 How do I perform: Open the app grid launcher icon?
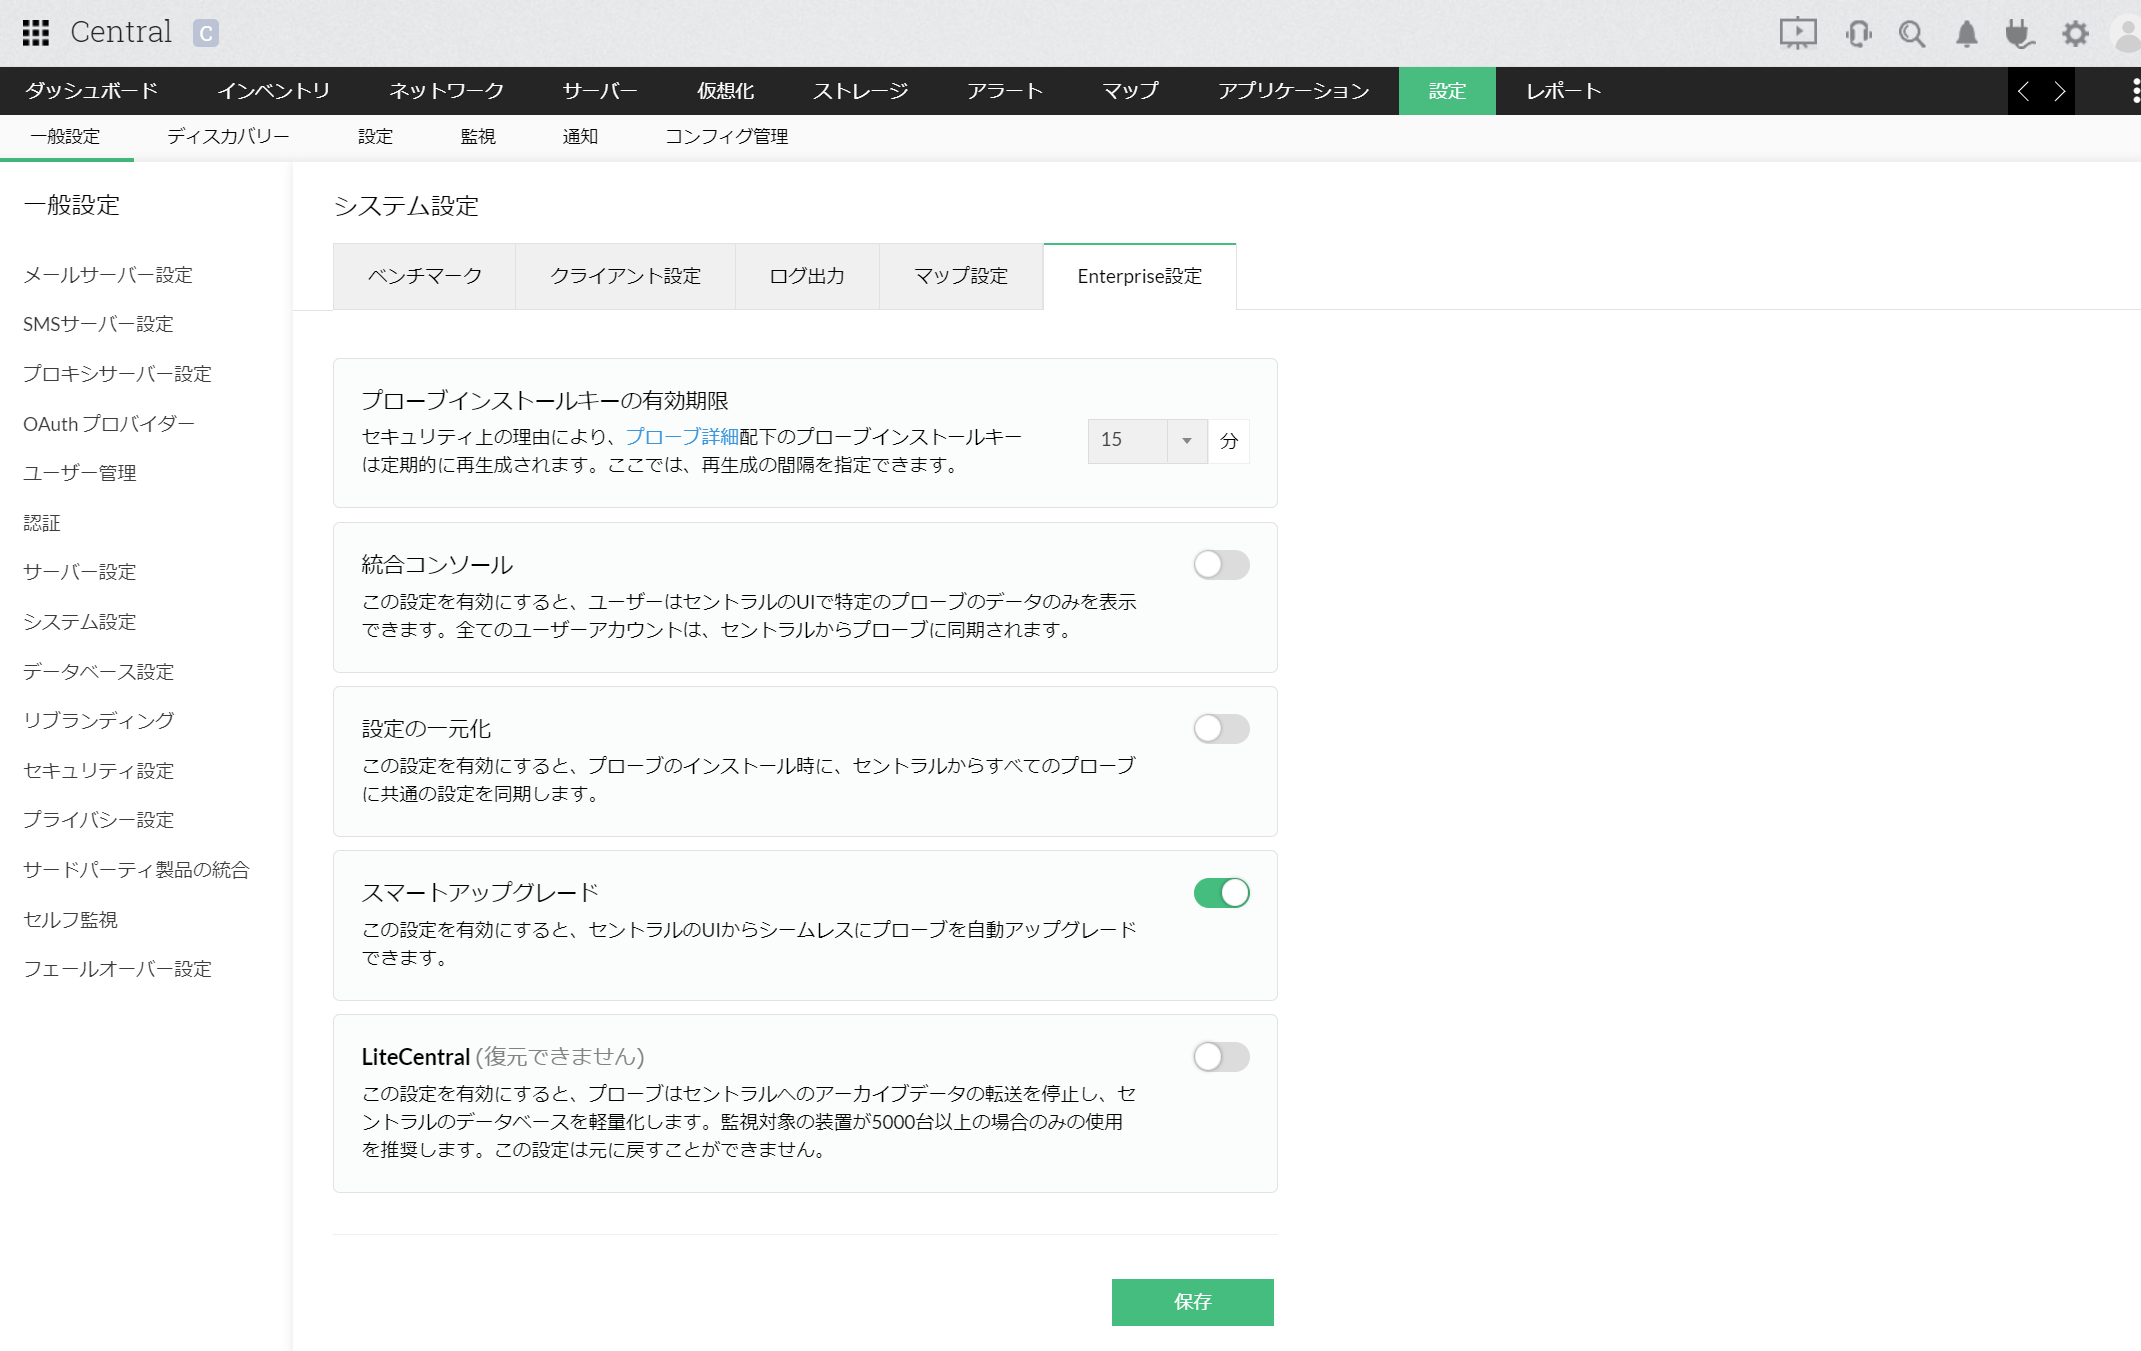click(36, 33)
